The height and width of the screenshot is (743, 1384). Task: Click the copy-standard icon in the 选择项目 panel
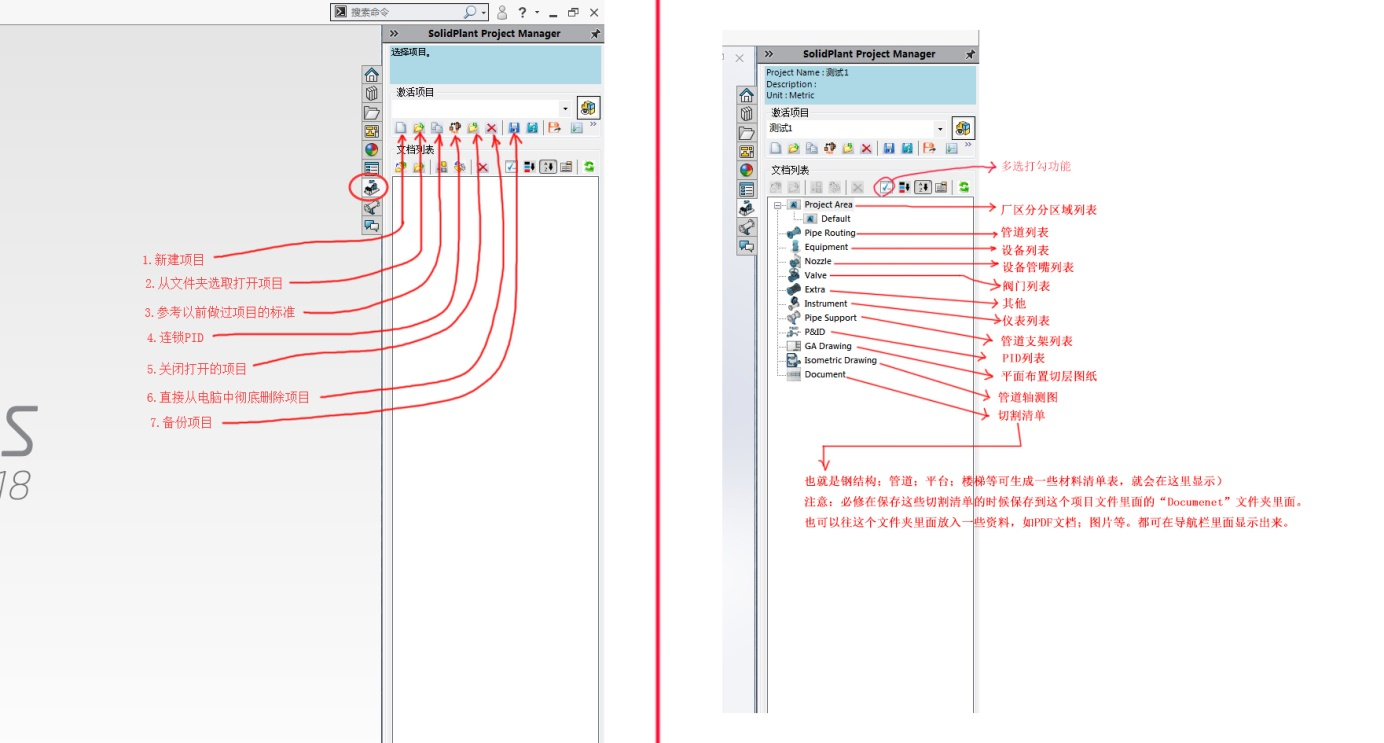tap(437, 128)
